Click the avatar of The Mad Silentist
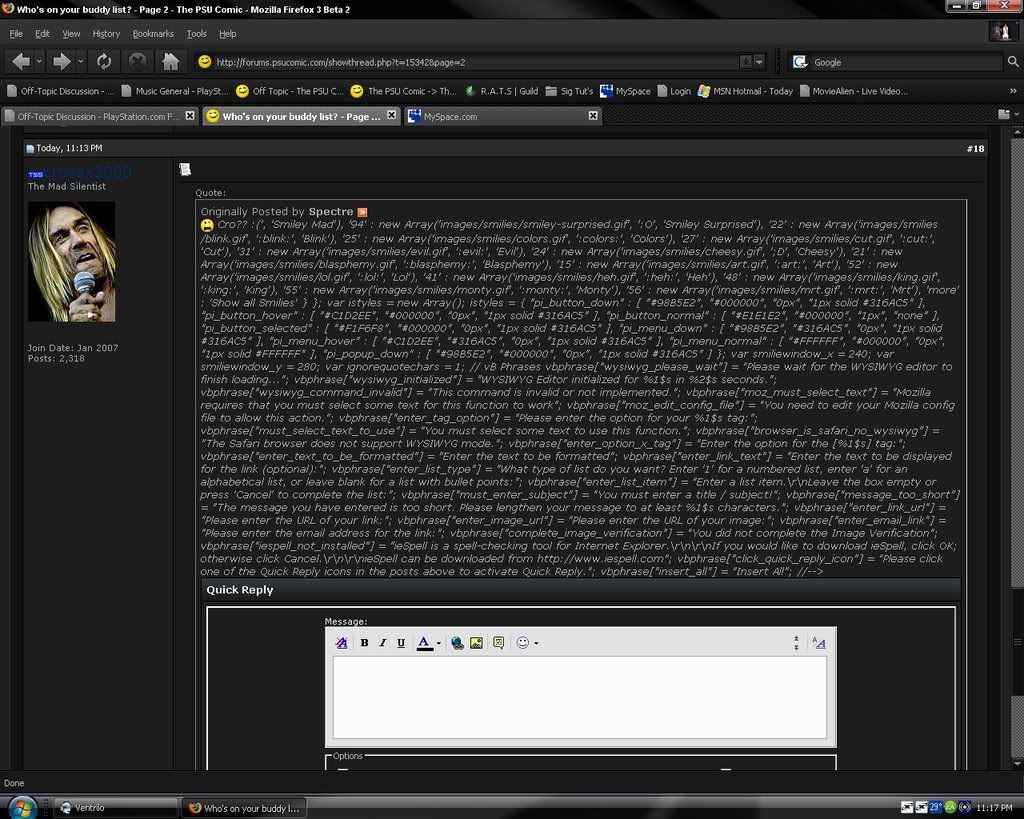Screen dimensions: 1024x819 71,261
